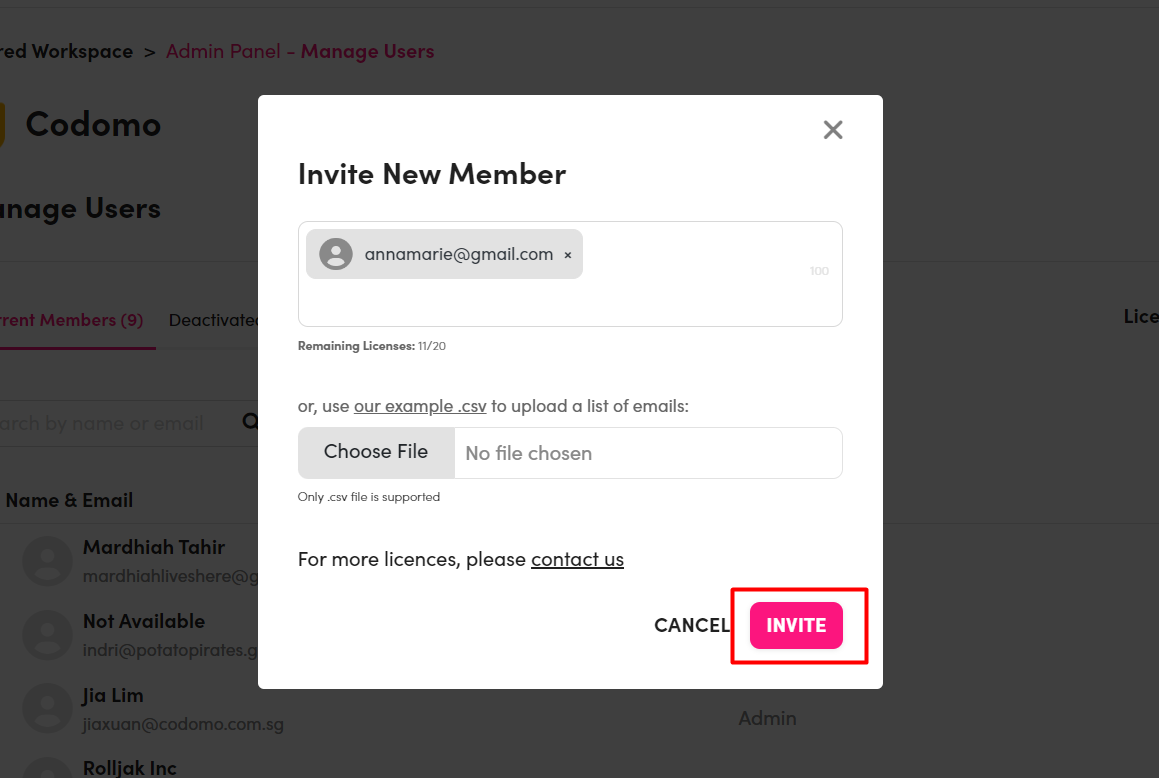
Task: Switch to the Current Members (9) tab
Action: pyautogui.click(x=72, y=320)
